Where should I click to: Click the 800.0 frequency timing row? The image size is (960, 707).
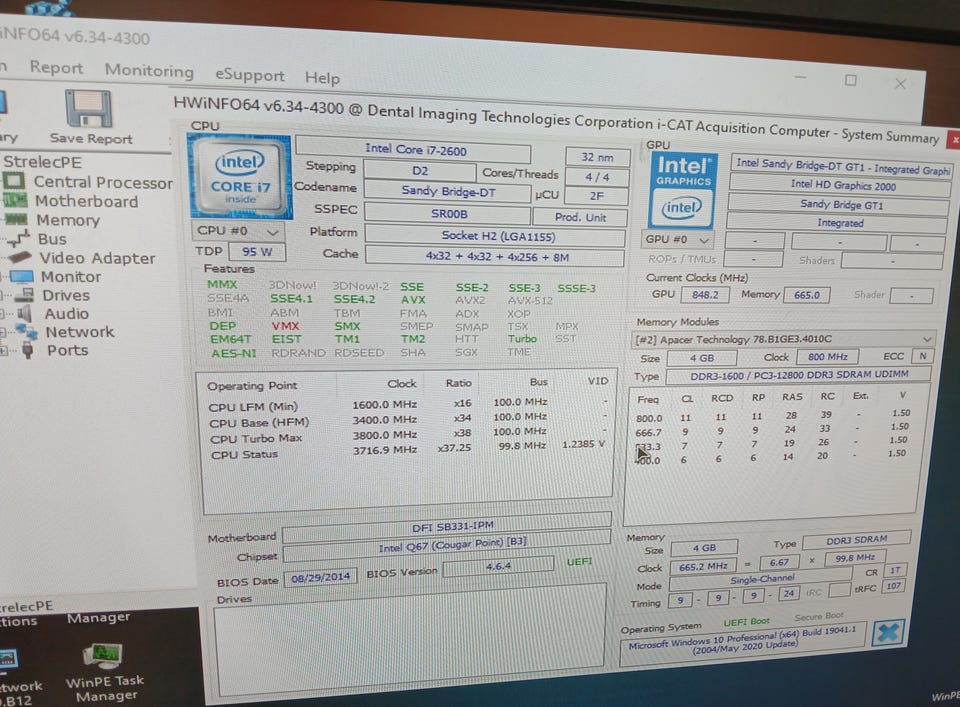click(x=772, y=416)
